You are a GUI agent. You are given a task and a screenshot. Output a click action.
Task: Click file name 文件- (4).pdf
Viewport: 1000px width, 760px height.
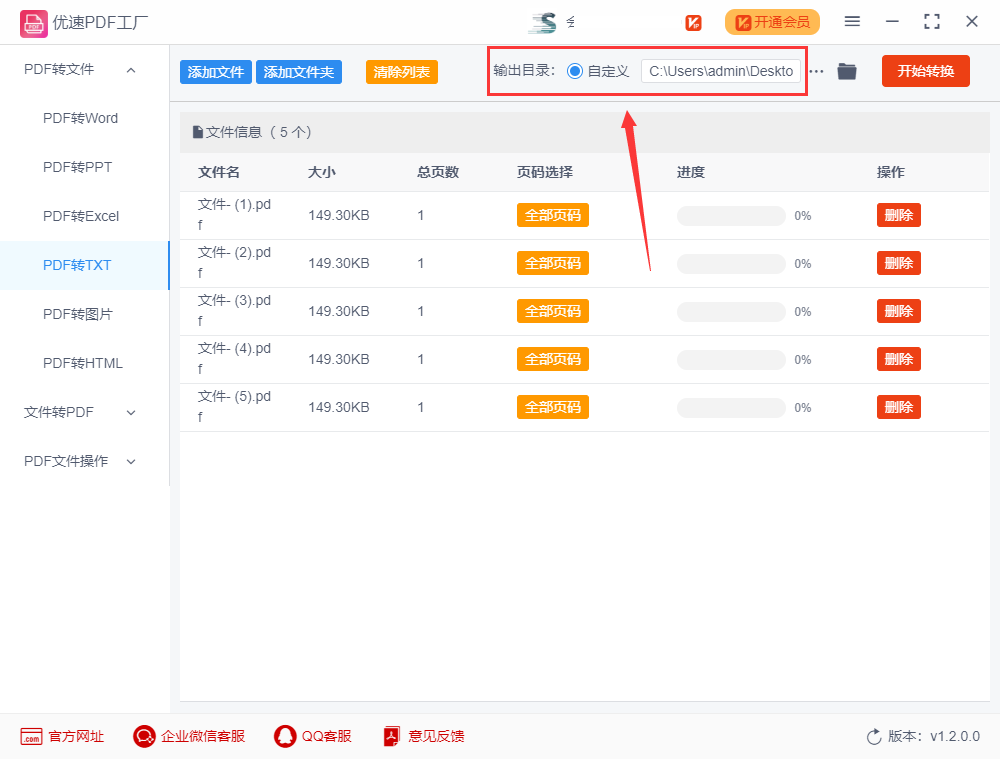point(234,358)
